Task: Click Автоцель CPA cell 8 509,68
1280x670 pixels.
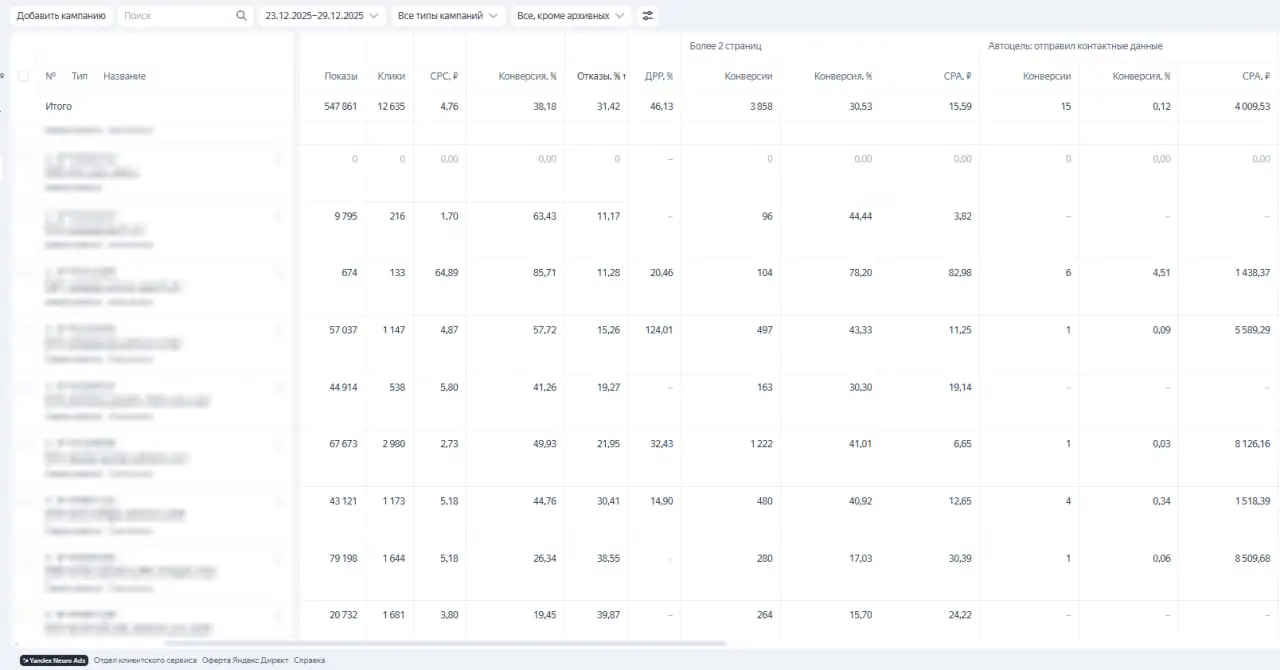Action: point(1252,558)
